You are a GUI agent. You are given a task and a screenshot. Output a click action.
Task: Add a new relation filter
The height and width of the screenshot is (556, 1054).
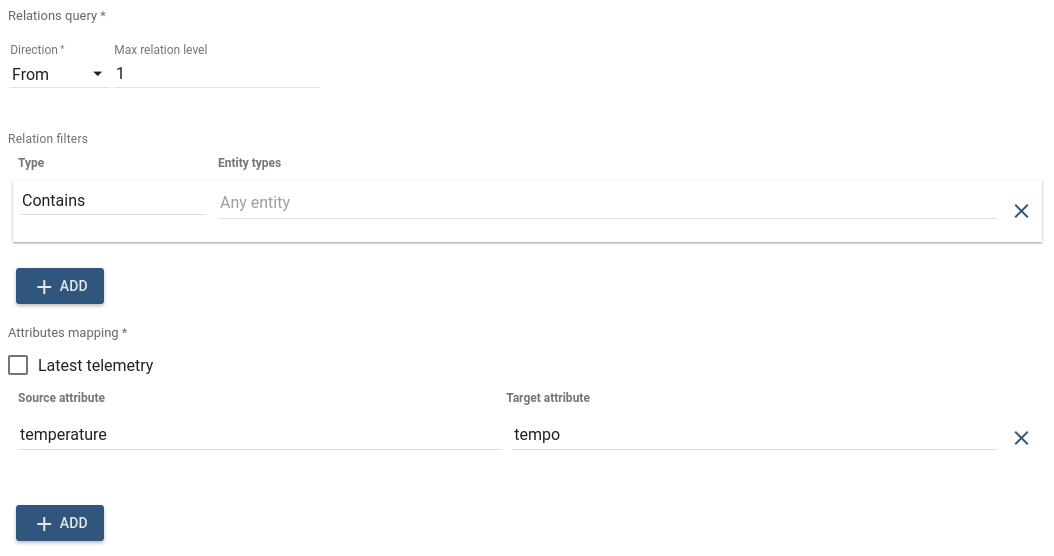60,286
